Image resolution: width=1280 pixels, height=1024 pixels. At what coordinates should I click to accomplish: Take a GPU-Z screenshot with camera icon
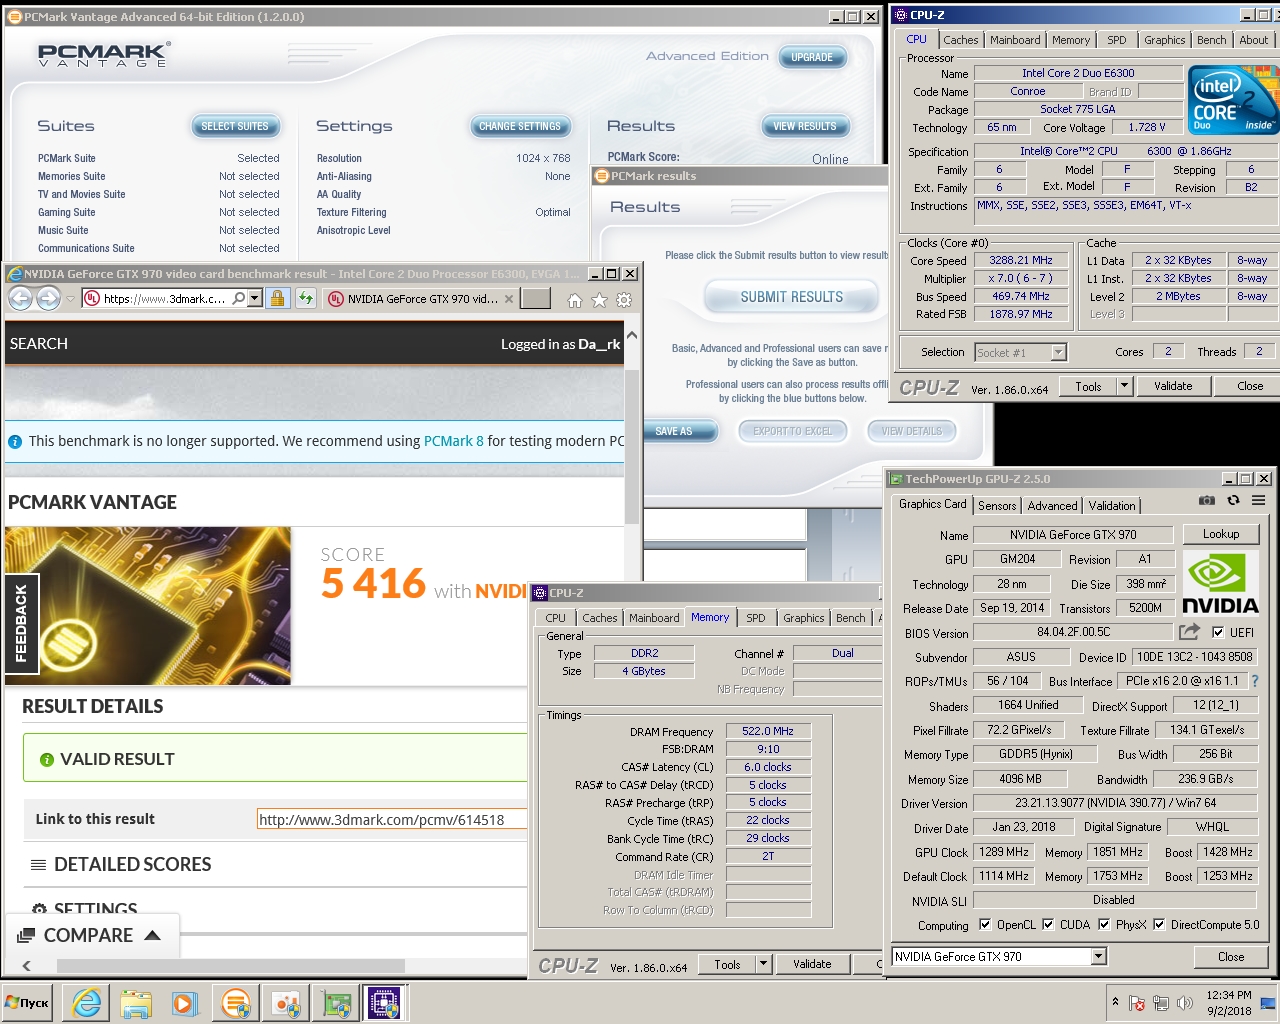point(1207,501)
